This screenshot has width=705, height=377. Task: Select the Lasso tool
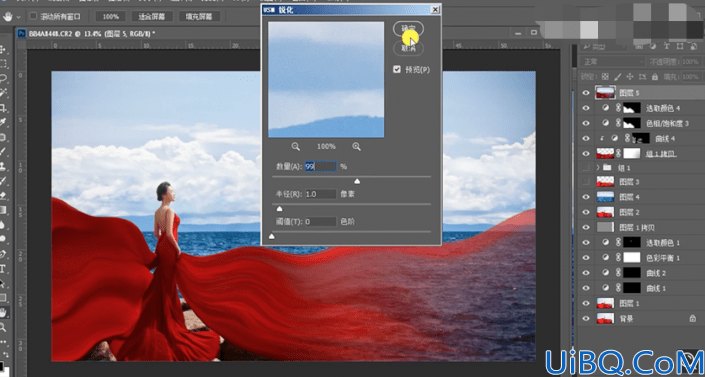pyautogui.click(x=3, y=78)
